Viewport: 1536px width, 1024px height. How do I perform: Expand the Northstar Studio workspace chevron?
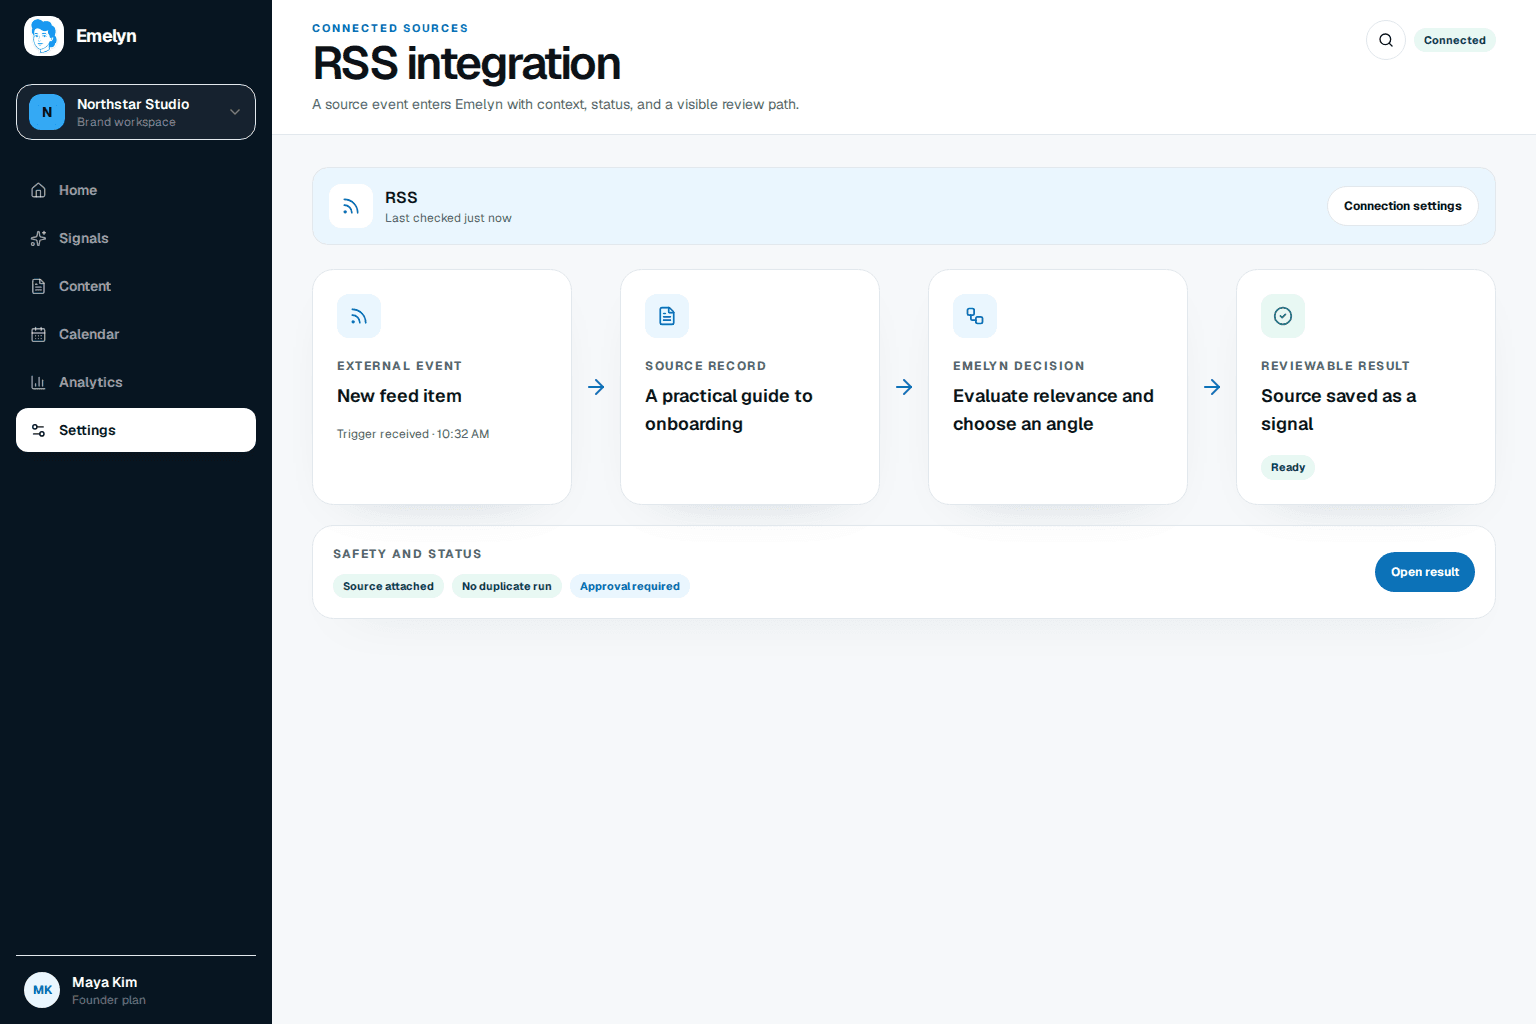(x=235, y=112)
